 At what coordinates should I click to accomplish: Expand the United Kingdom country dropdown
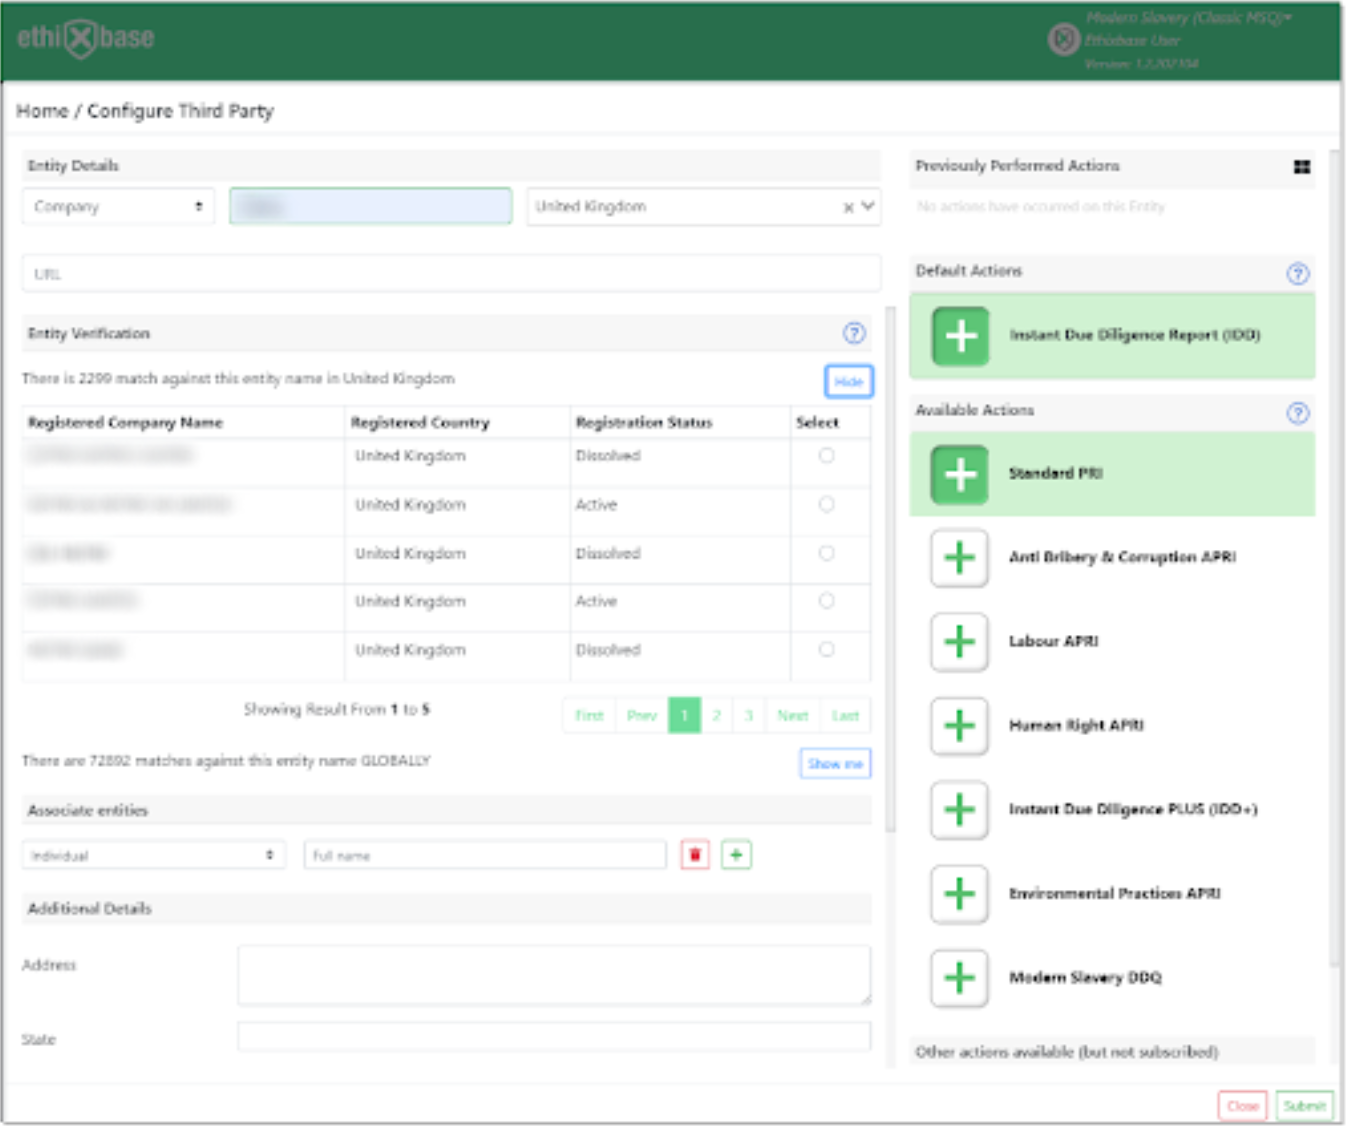point(867,207)
